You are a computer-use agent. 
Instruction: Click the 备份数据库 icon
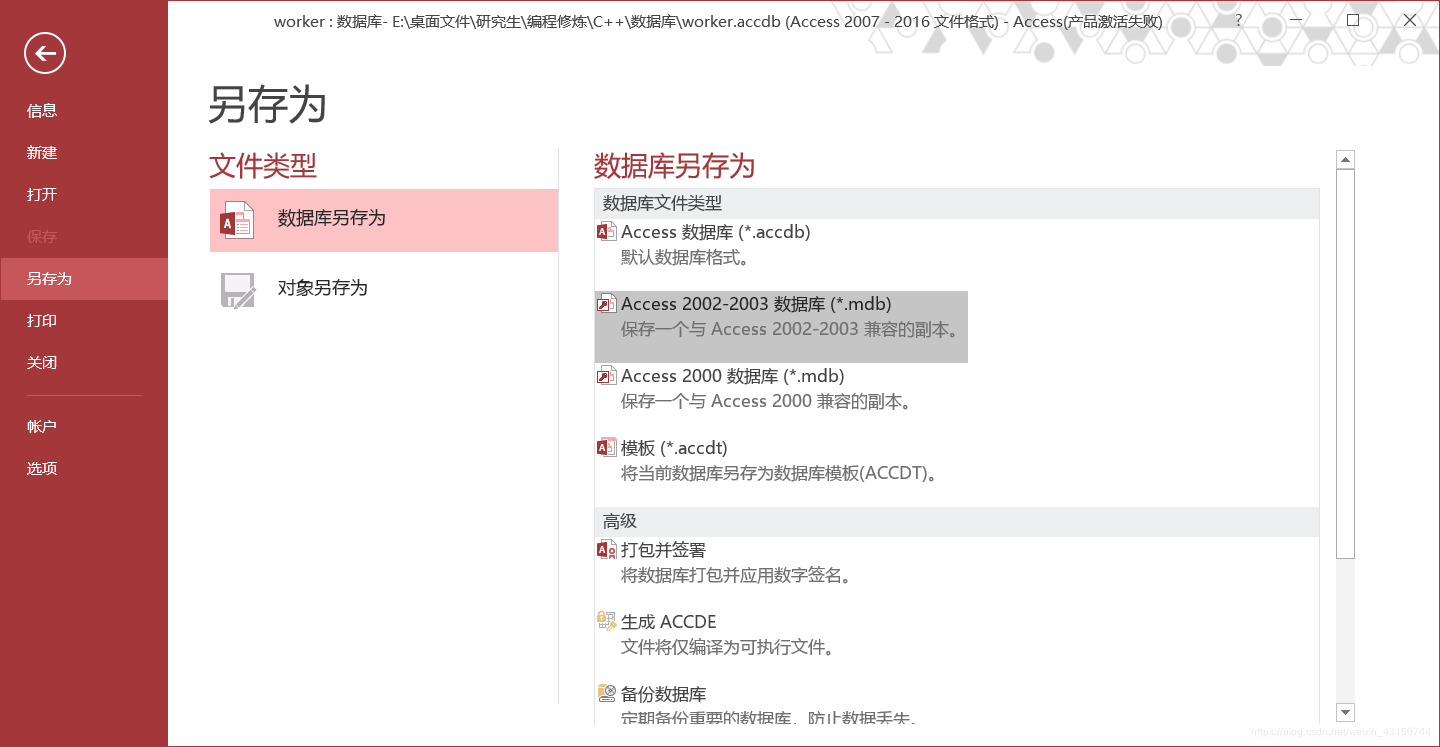(x=606, y=693)
